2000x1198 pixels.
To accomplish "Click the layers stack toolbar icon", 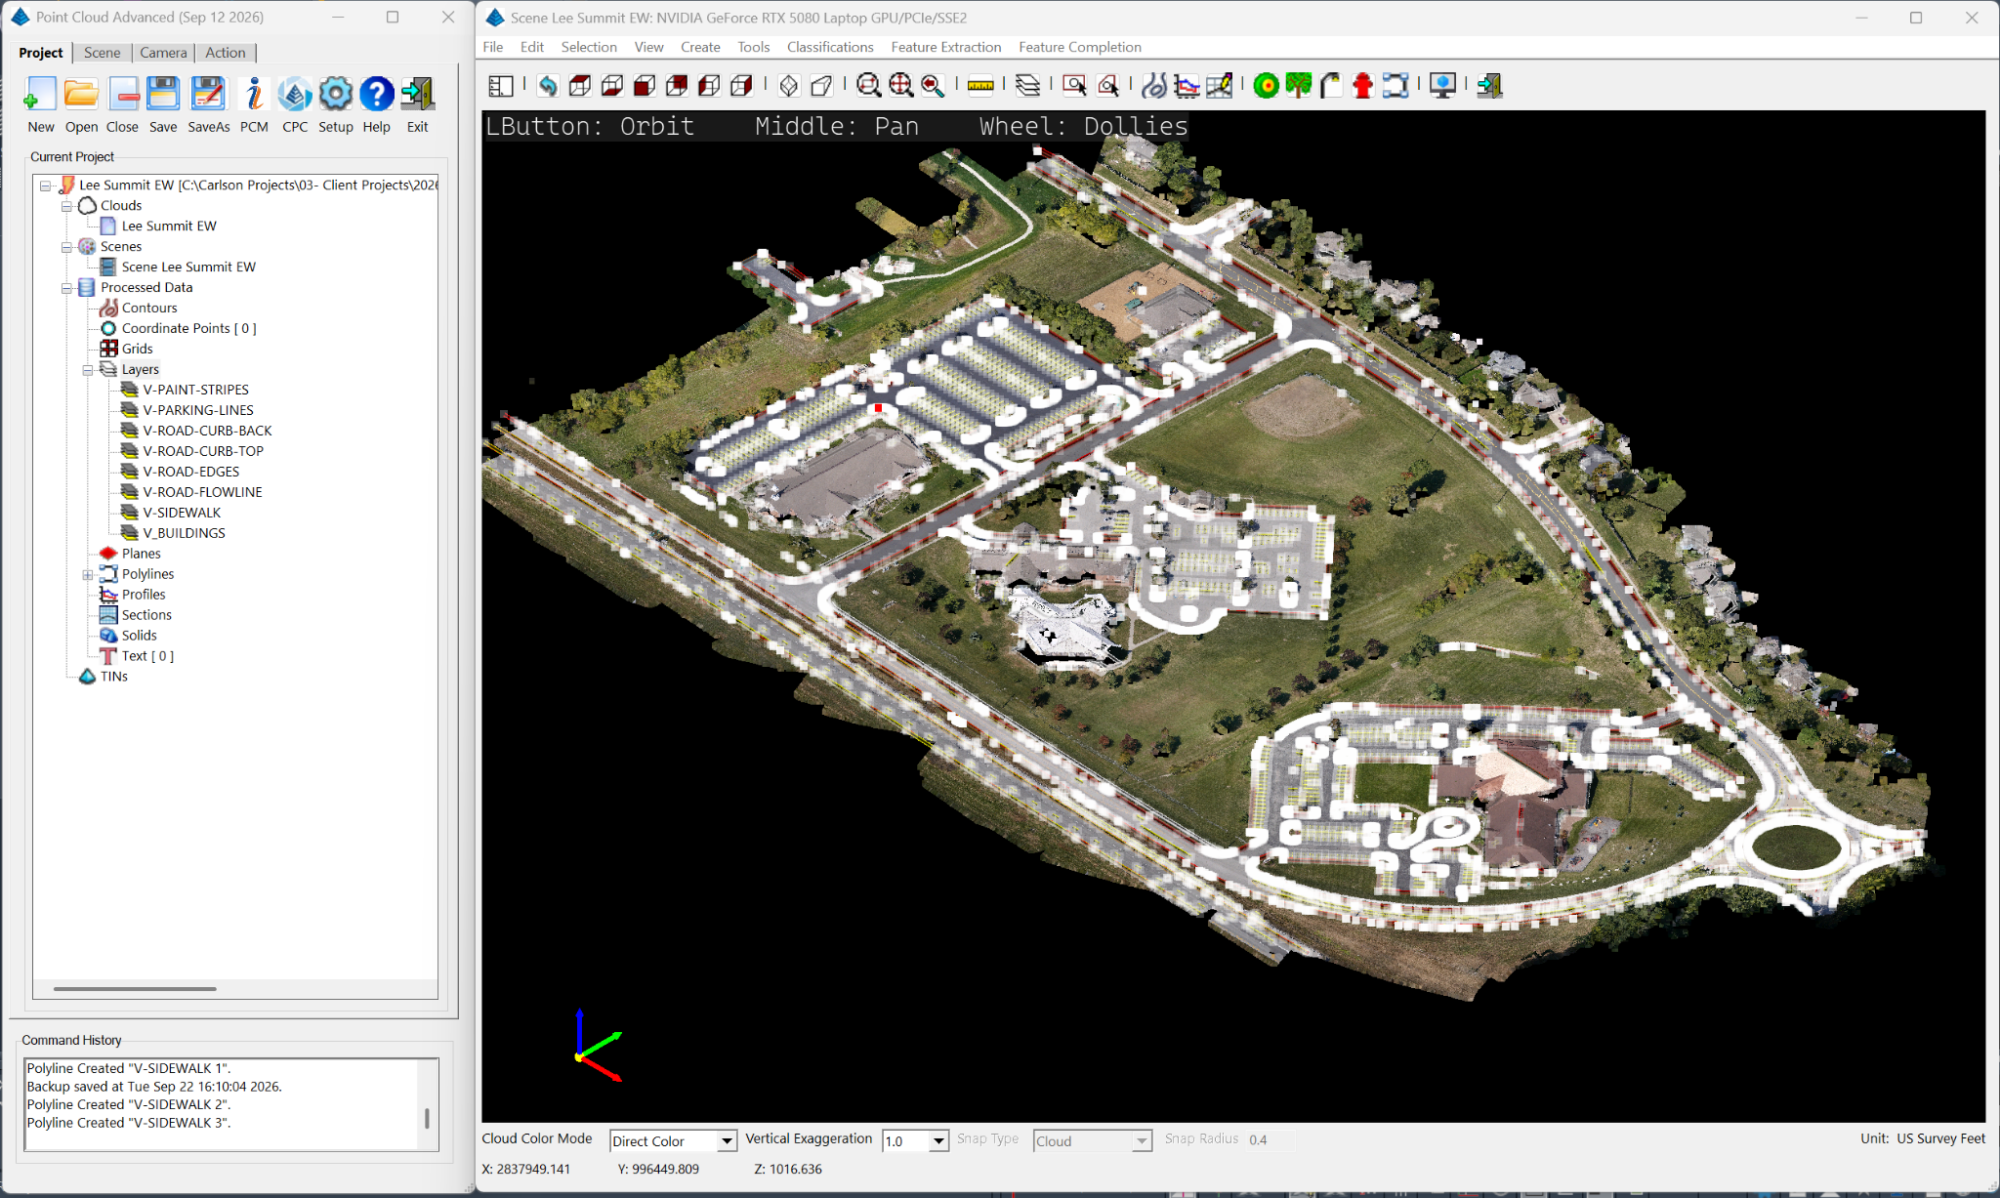I will [1027, 86].
